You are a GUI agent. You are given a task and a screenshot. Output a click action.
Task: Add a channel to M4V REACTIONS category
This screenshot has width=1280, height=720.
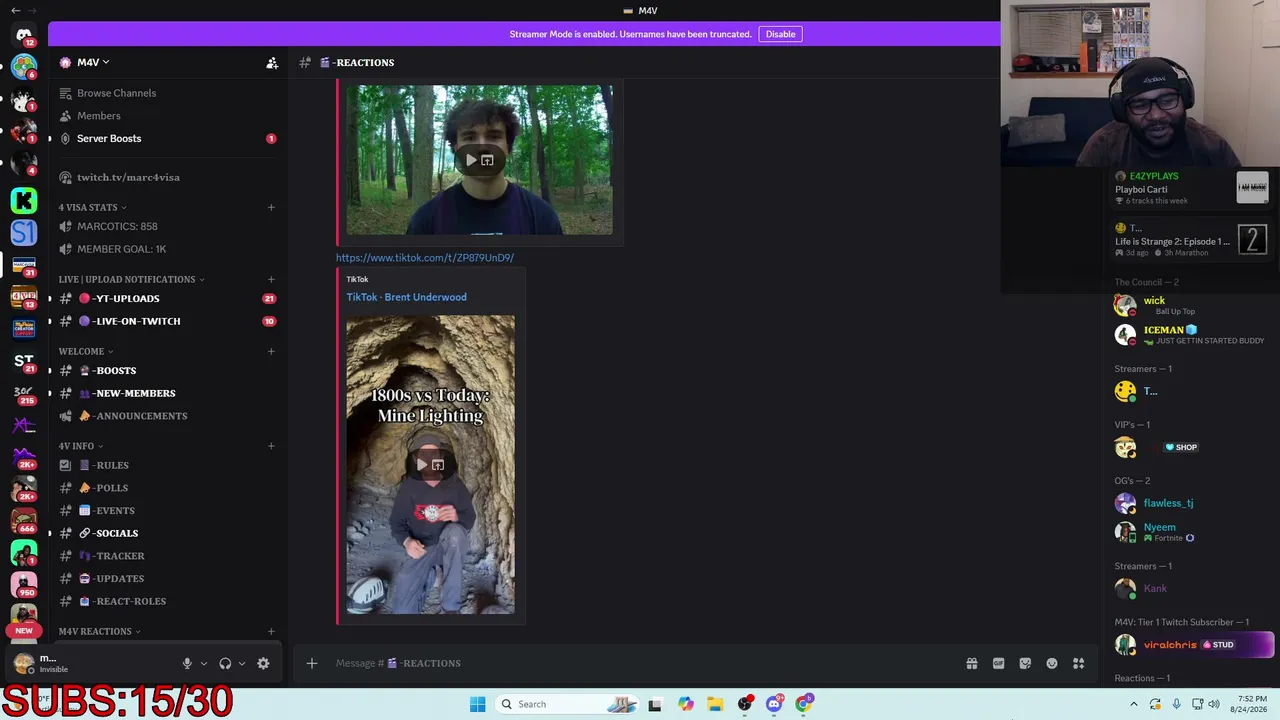tap(271, 631)
